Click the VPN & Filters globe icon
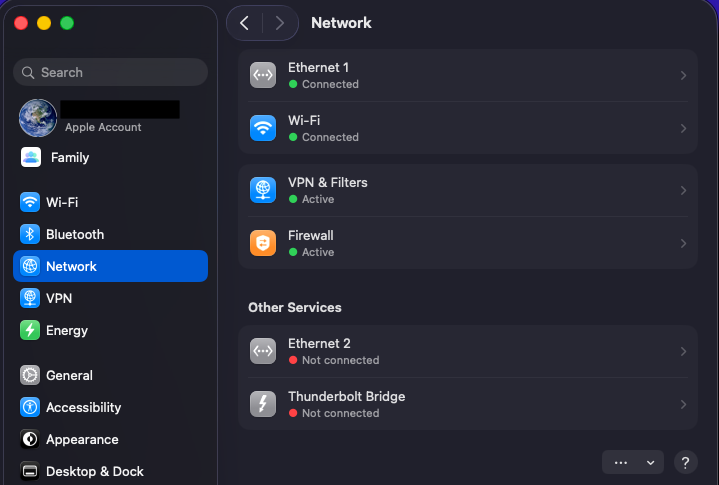 [x=263, y=190]
